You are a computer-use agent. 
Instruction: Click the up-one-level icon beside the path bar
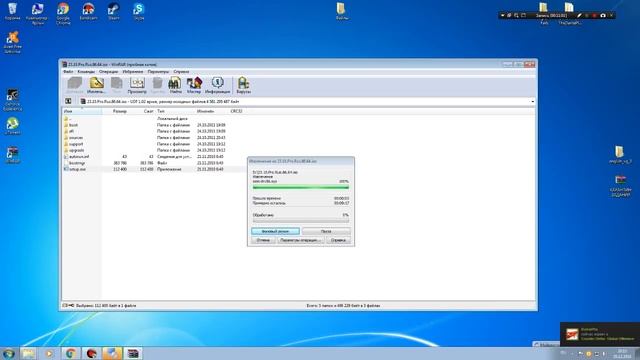coord(68,101)
